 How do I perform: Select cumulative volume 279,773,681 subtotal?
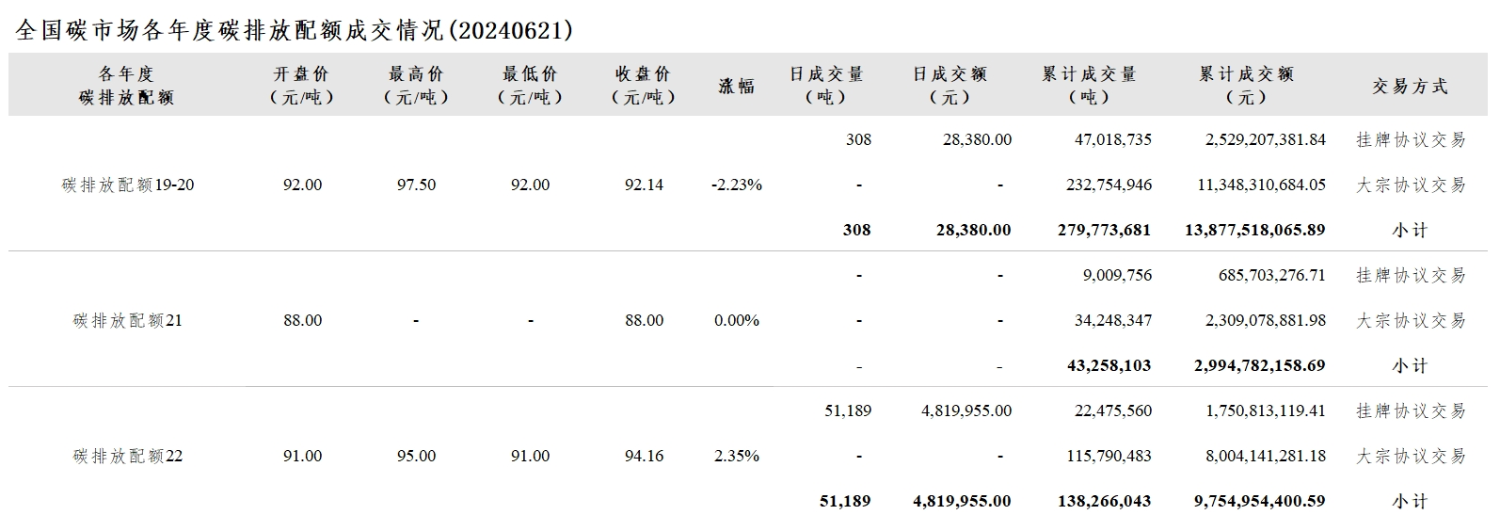1104,230
